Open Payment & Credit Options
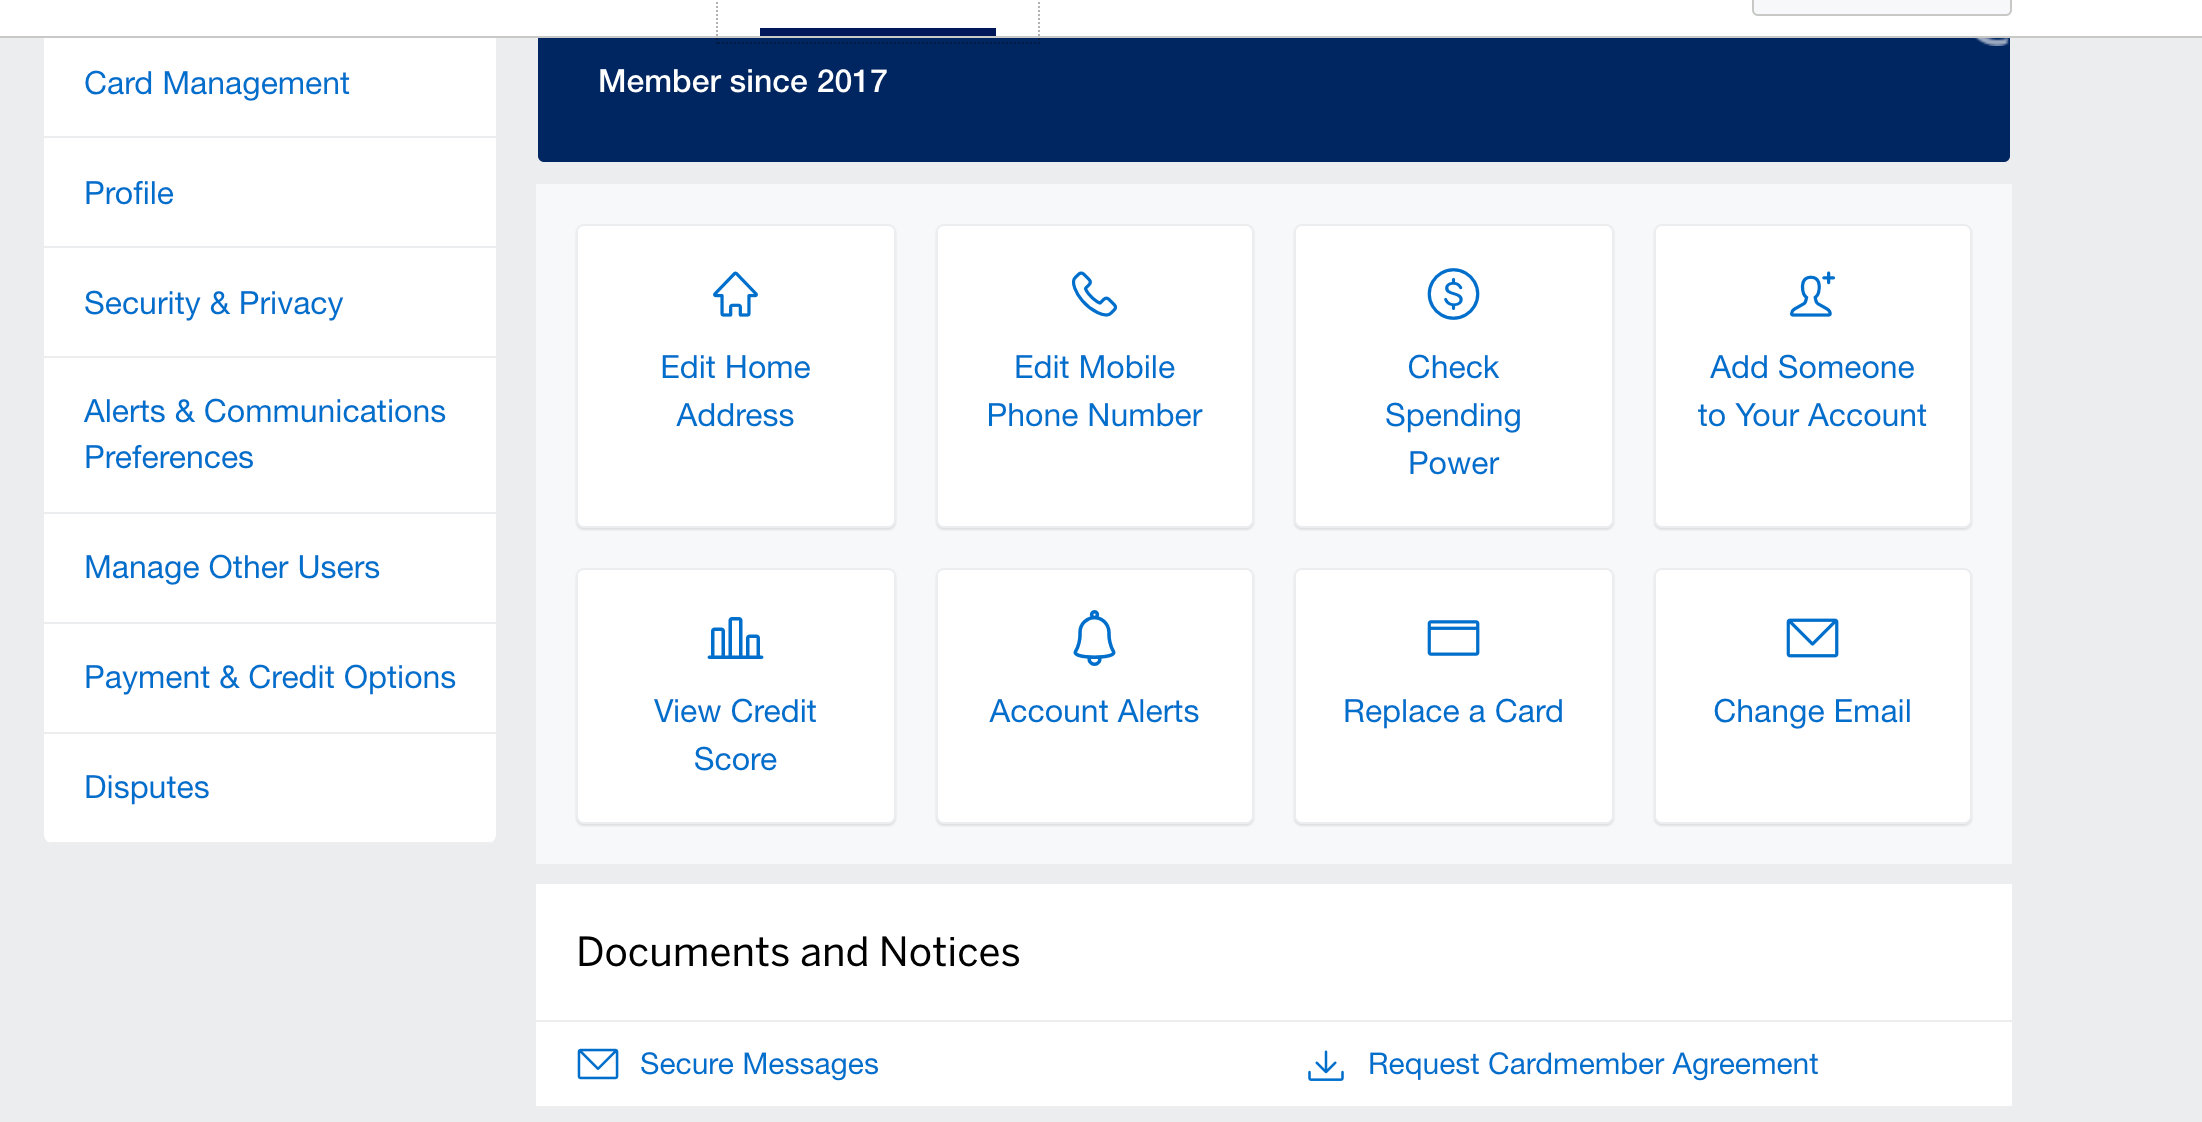Screen dimensions: 2202x1122 pyautogui.click(x=270, y=677)
